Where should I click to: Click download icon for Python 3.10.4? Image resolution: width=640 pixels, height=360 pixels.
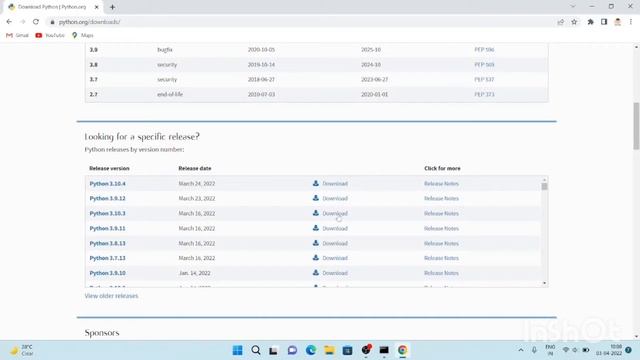[x=316, y=183]
